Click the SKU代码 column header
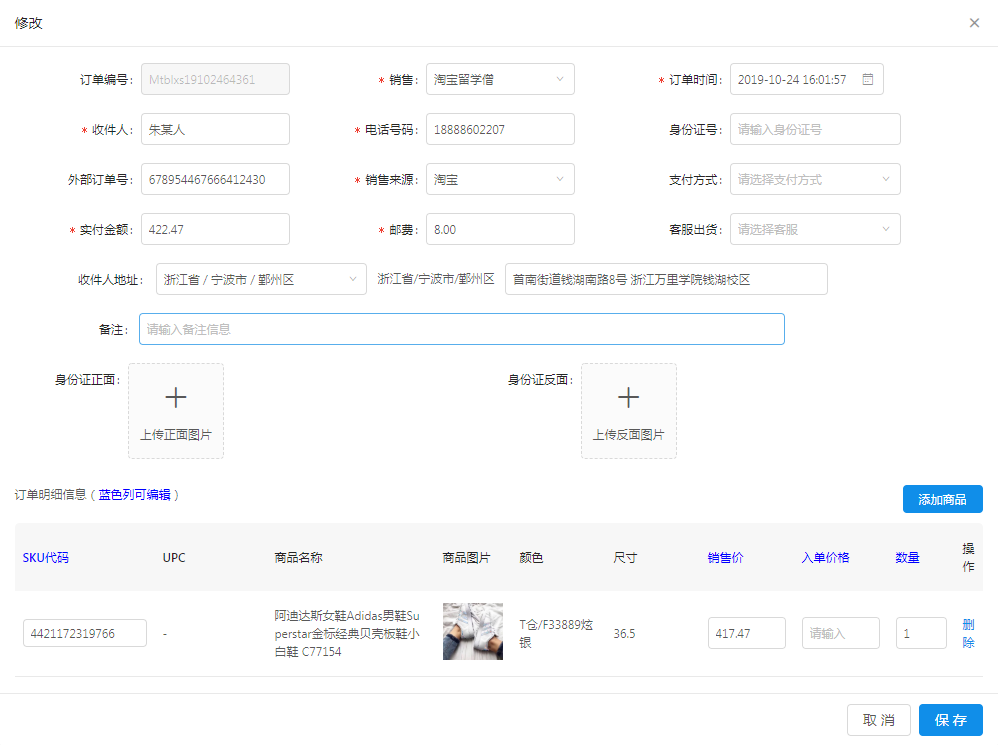The image size is (998, 745). [46, 557]
